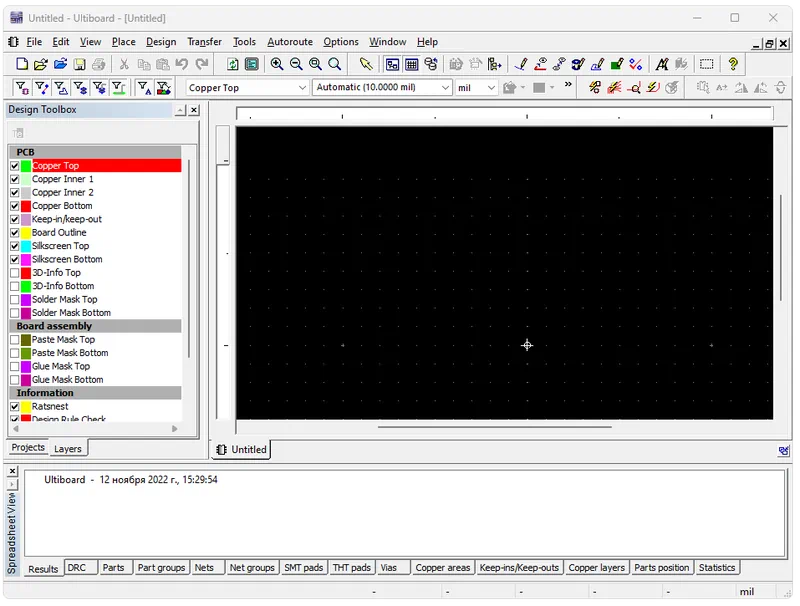The height and width of the screenshot is (606, 800).
Task: Enable the 3D-Info Top checkbox
Action: [x=15, y=273]
